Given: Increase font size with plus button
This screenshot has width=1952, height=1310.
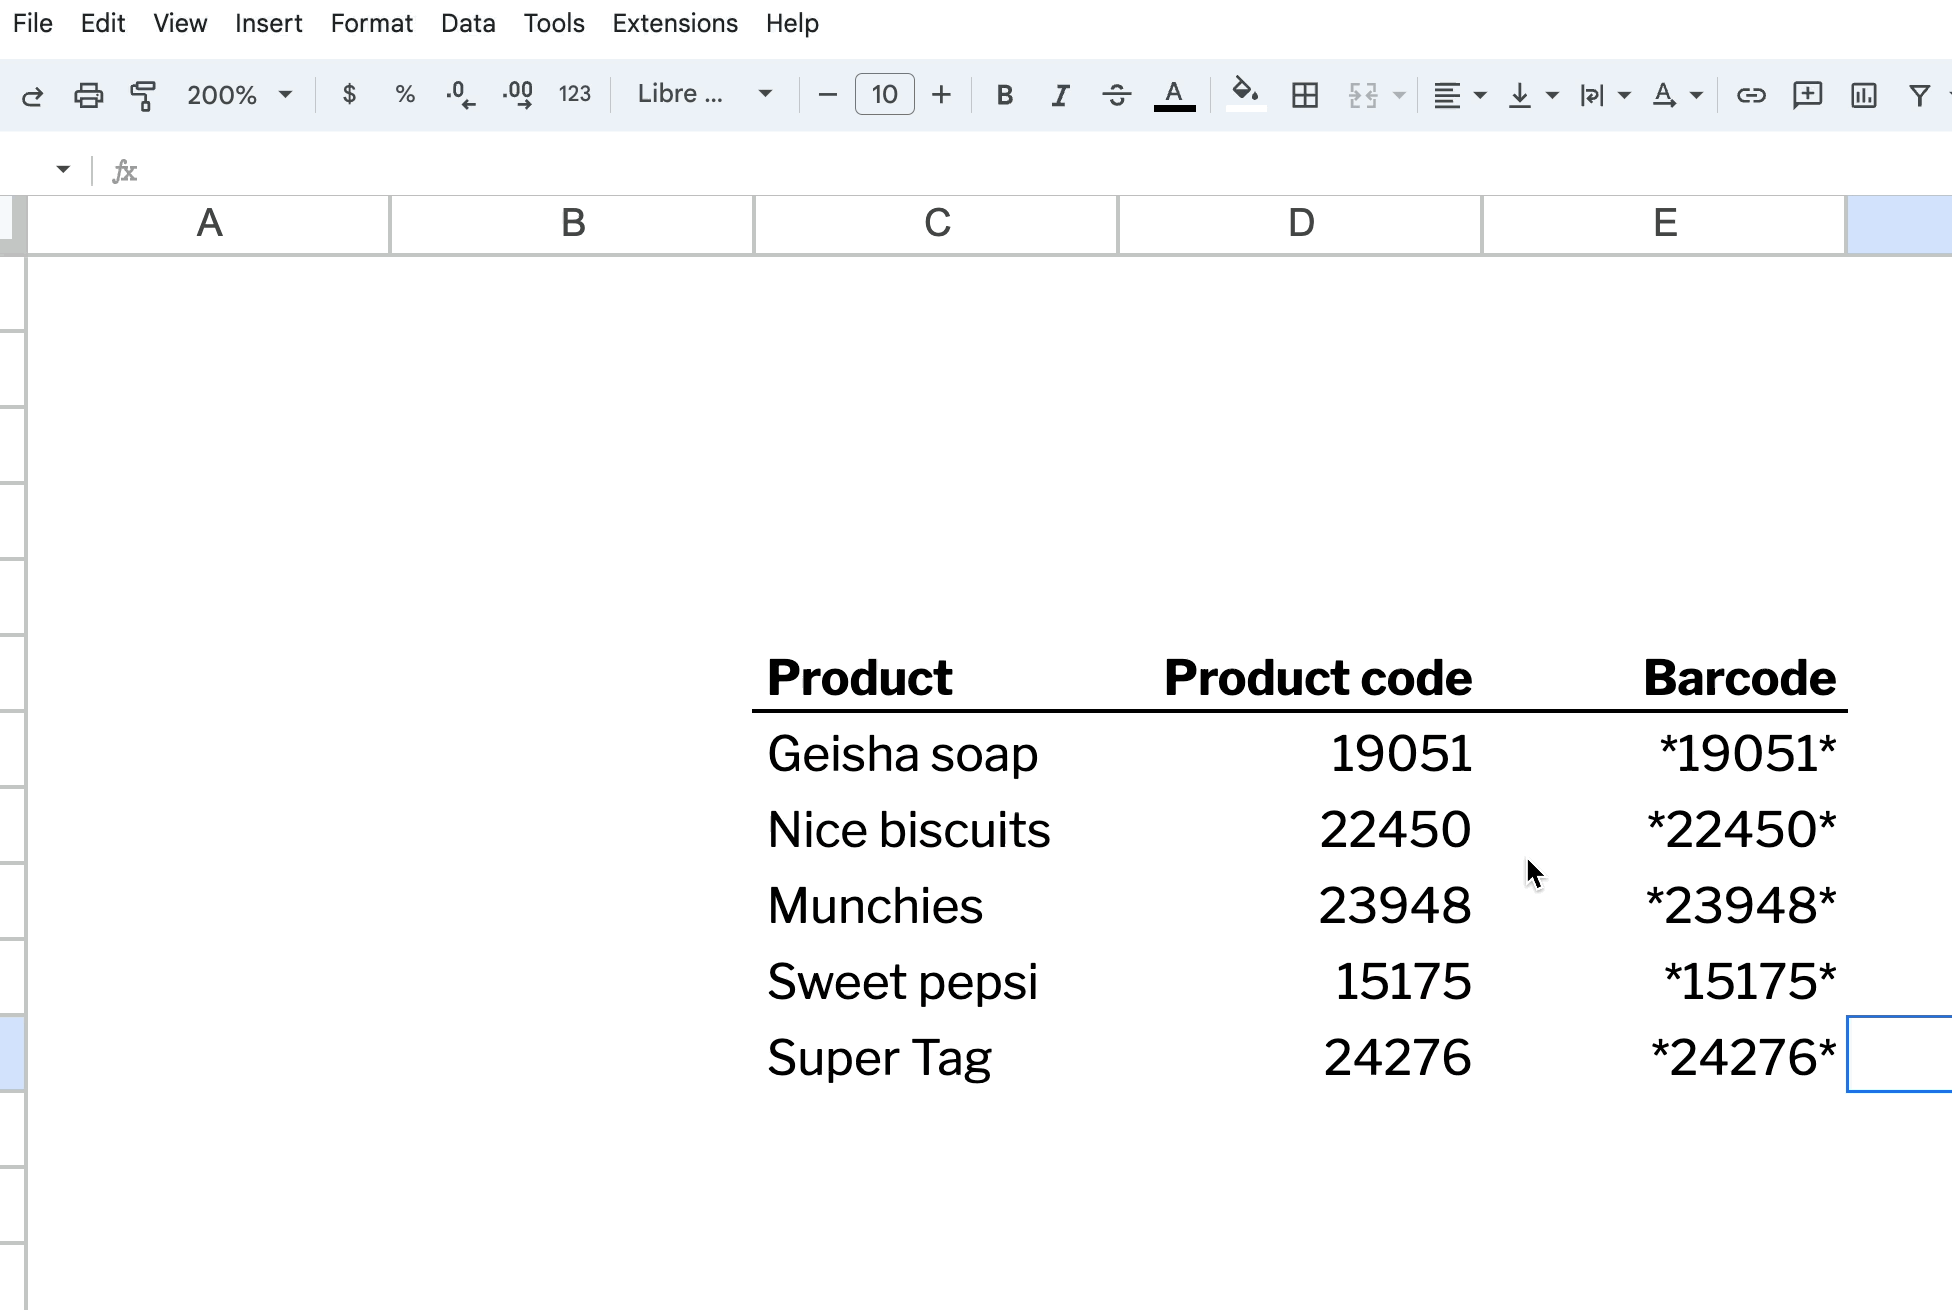Looking at the screenshot, I should 941,95.
